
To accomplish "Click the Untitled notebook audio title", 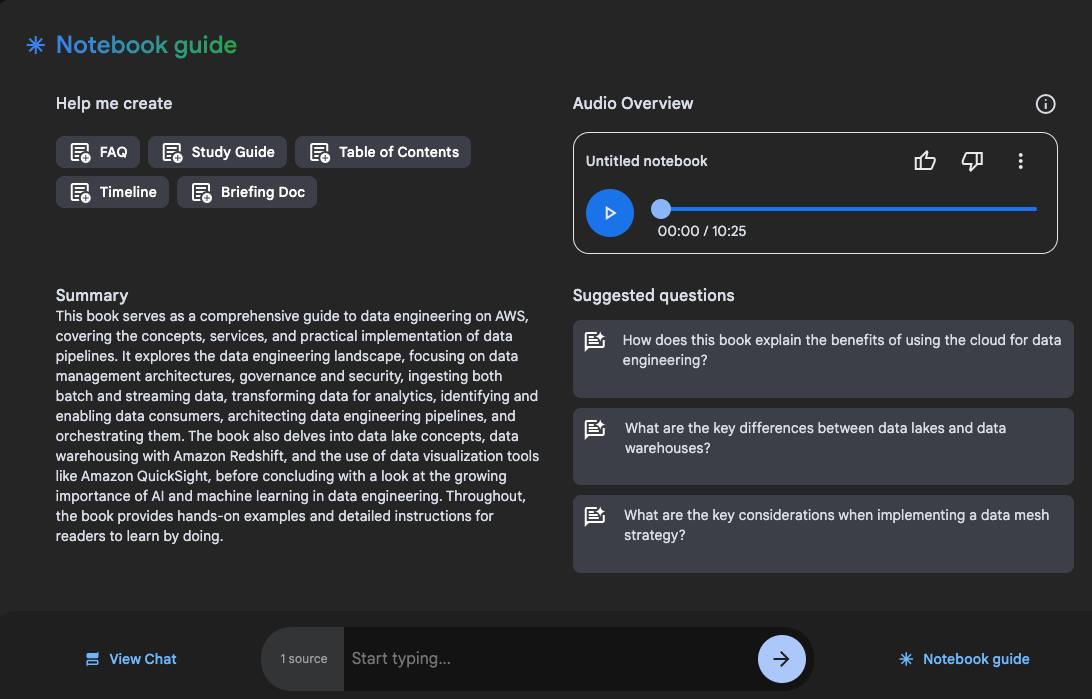I will (646, 161).
